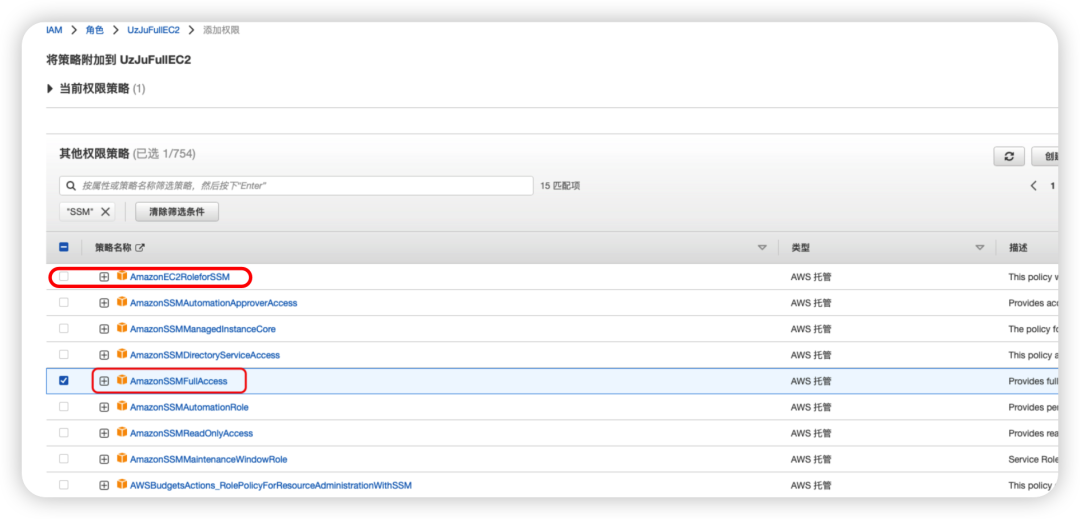
Task: Click orange policy icon for AmazonSSMAutomationRole
Action: 122,406
